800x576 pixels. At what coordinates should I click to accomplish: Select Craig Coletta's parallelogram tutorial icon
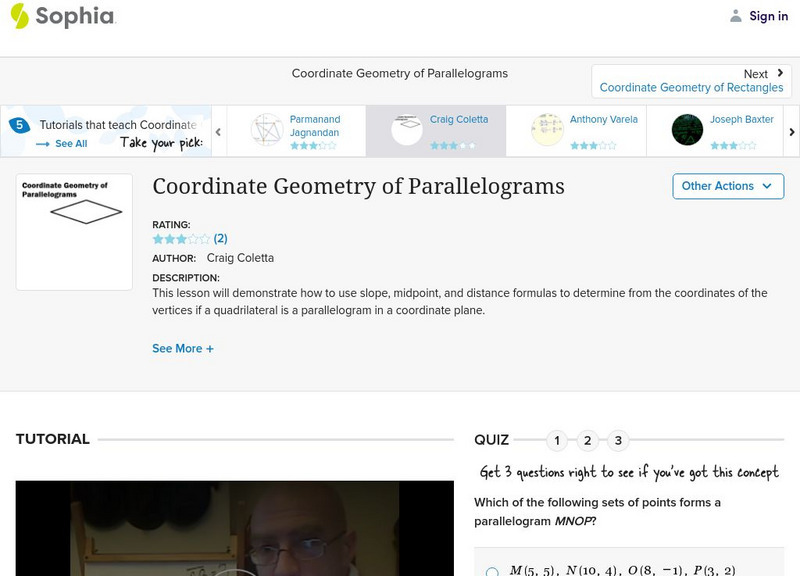pyautogui.click(x=407, y=127)
